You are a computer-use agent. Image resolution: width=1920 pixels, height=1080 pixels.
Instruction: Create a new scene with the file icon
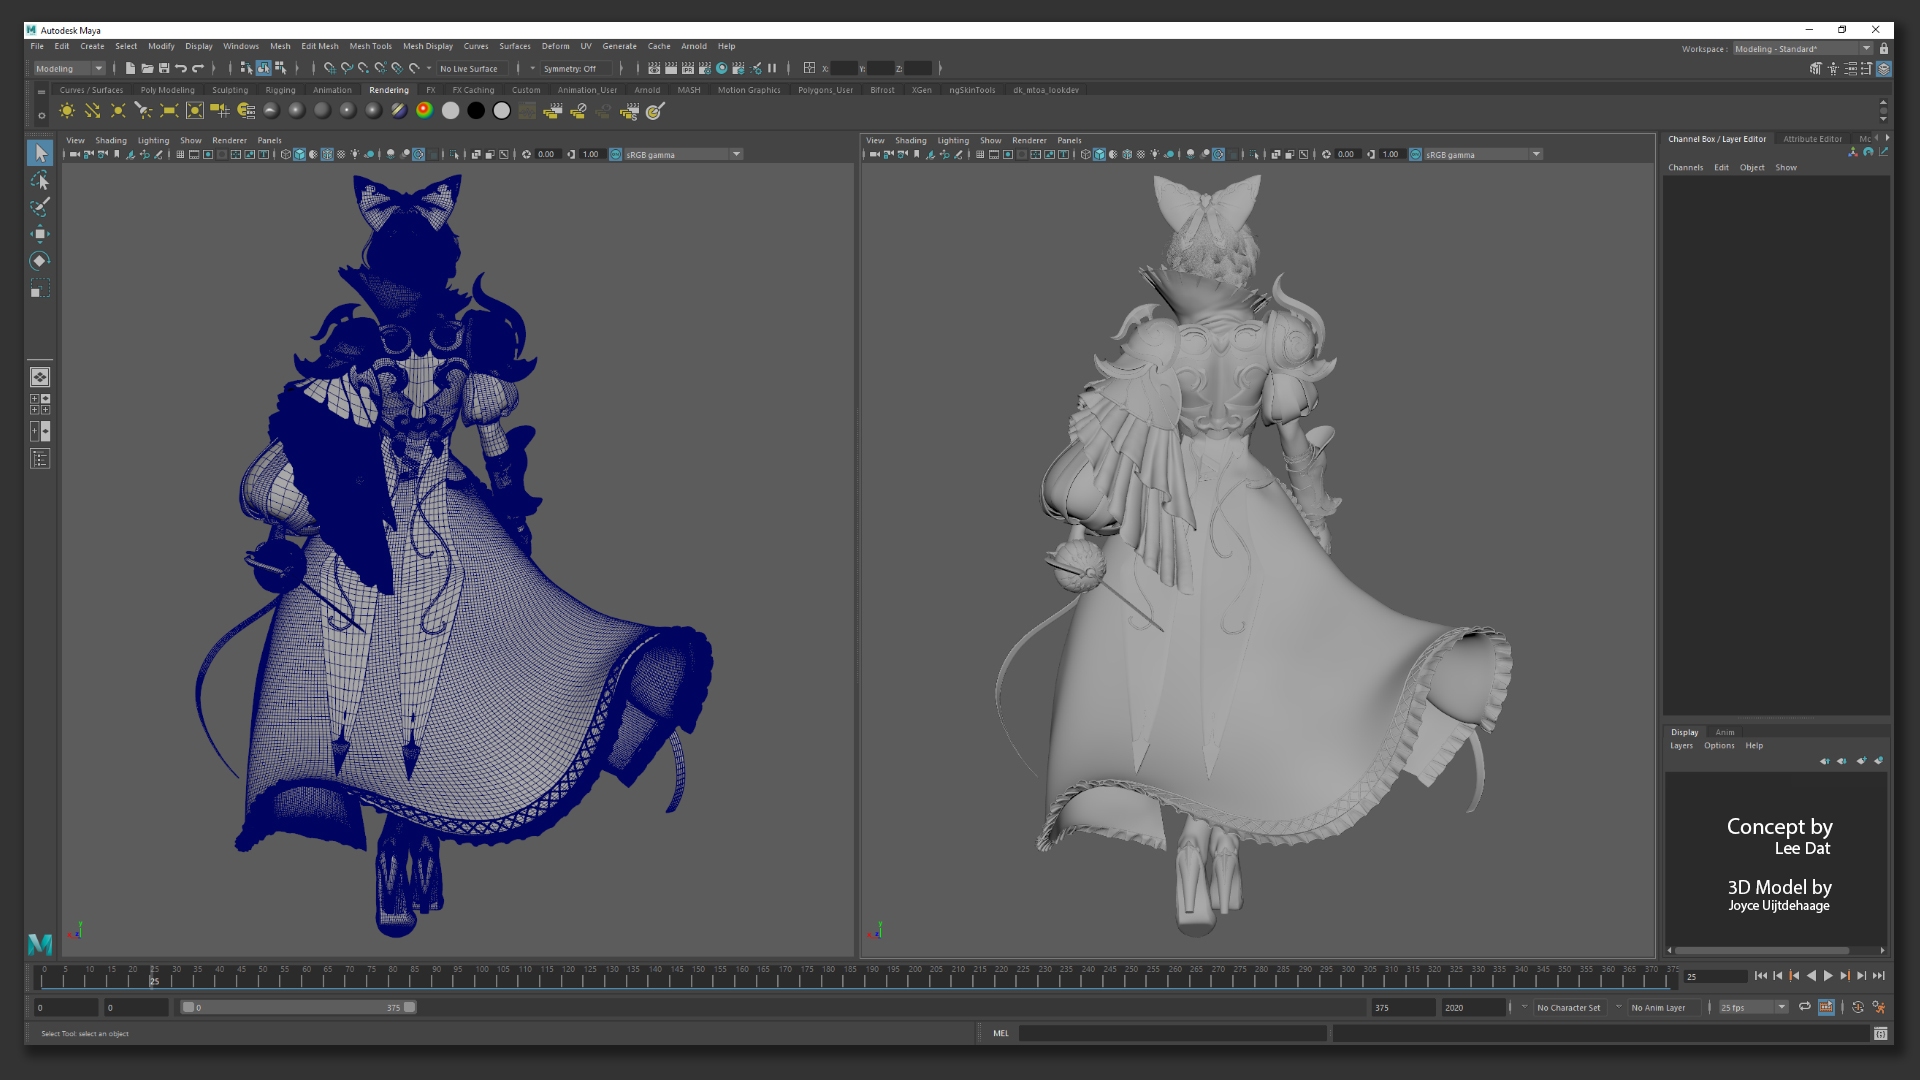pyautogui.click(x=130, y=68)
